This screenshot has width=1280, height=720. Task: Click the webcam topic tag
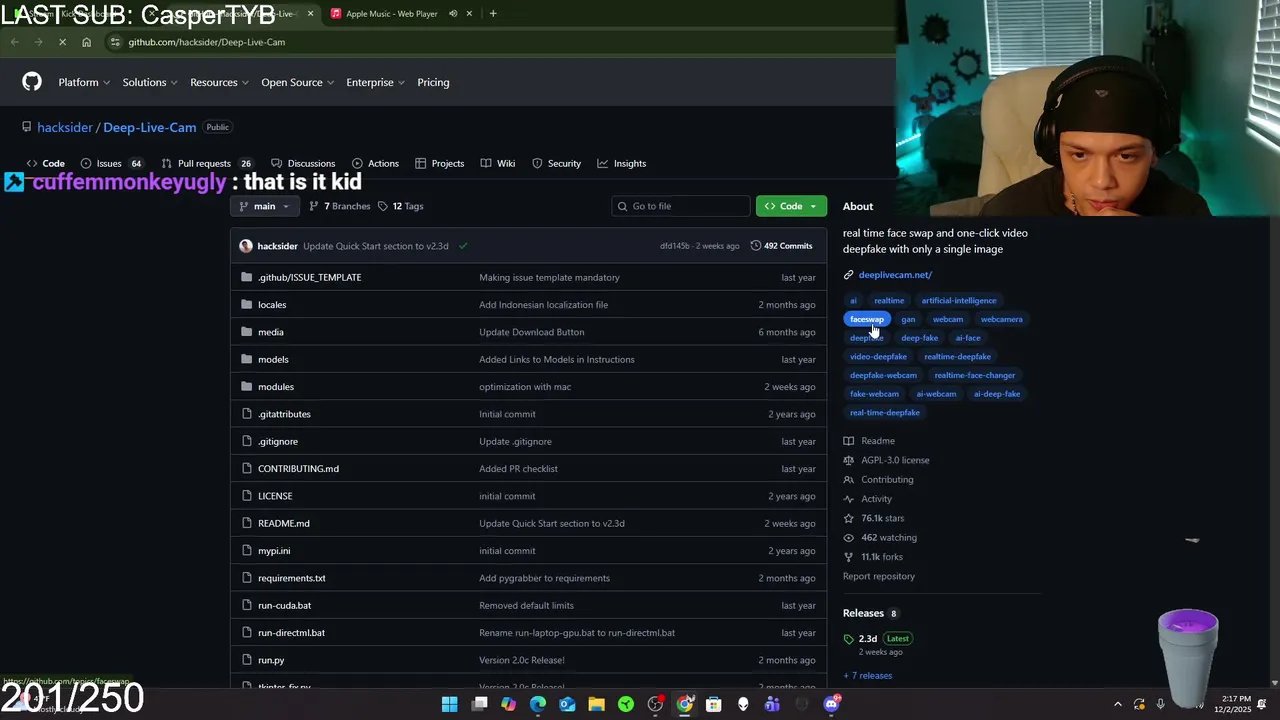pos(948,319)
